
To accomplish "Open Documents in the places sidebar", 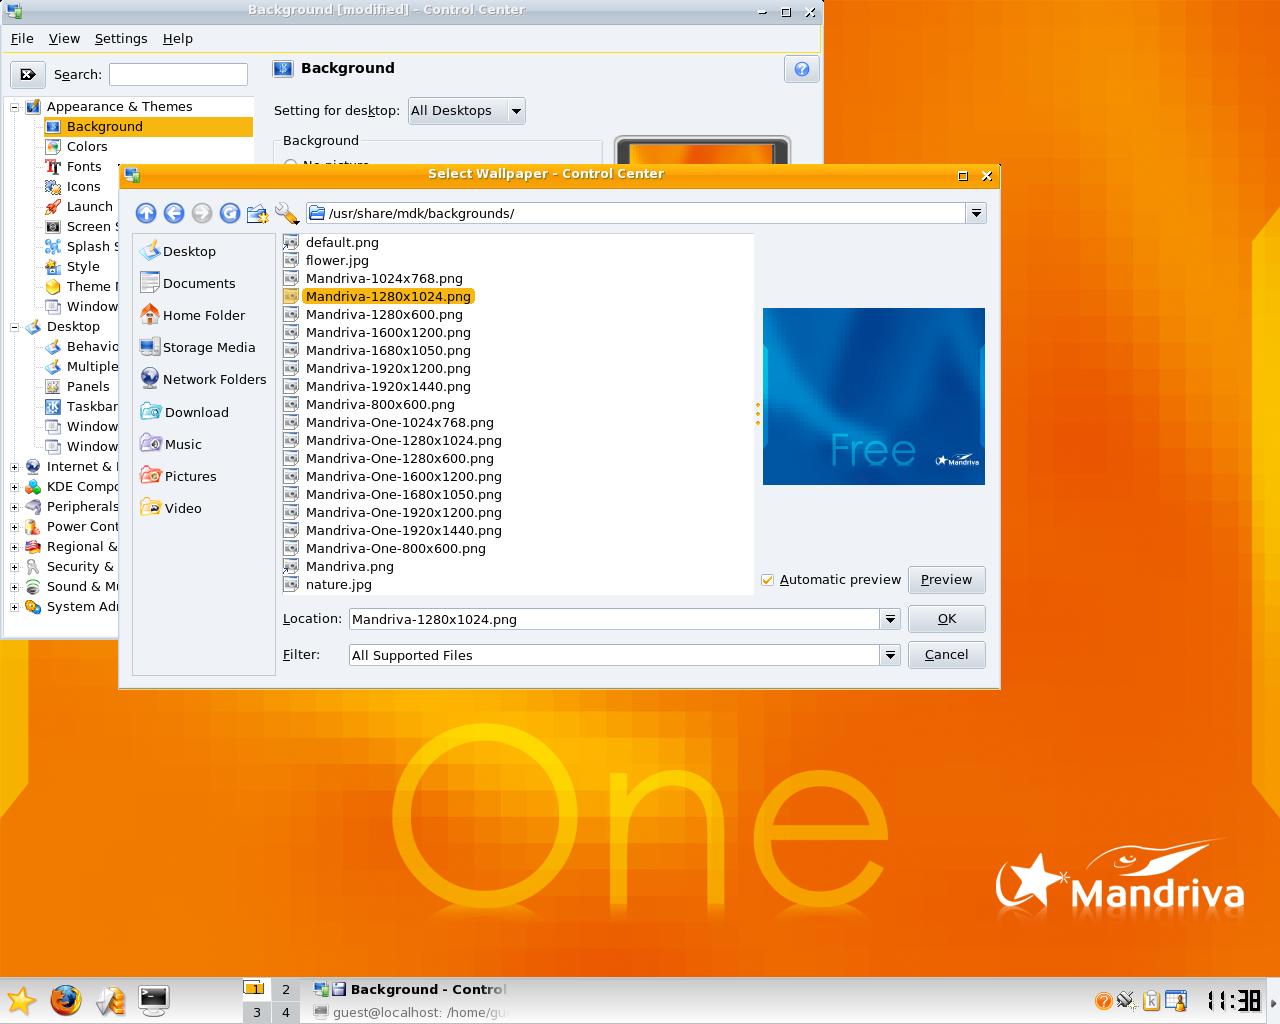I will coord(188,283).
